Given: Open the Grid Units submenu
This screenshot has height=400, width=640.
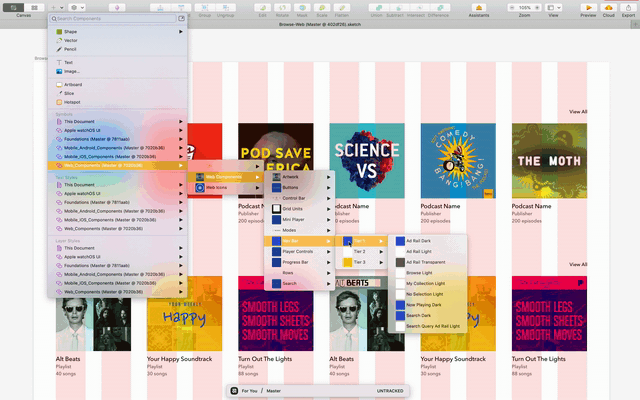Looking at the screenshot, I should [300, 209].
